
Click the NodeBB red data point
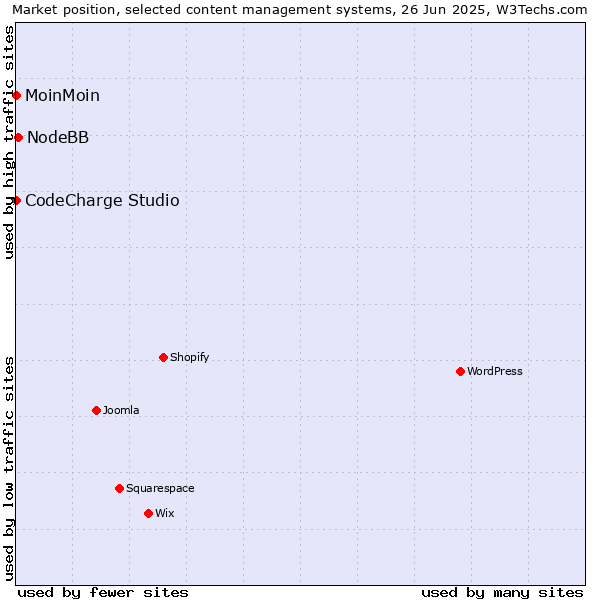tap(18, 137)
